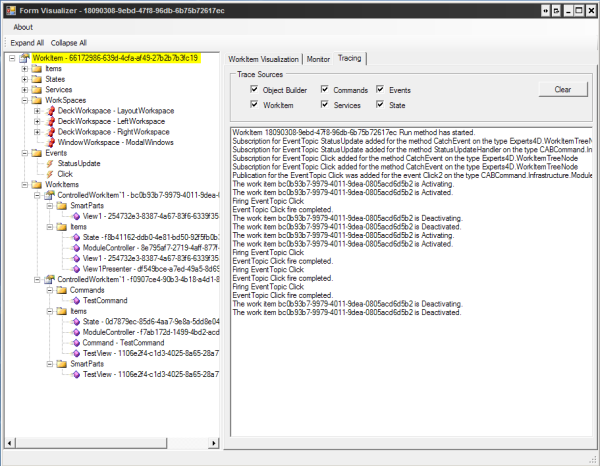Select the Command - TestCommand tree item

123,343
